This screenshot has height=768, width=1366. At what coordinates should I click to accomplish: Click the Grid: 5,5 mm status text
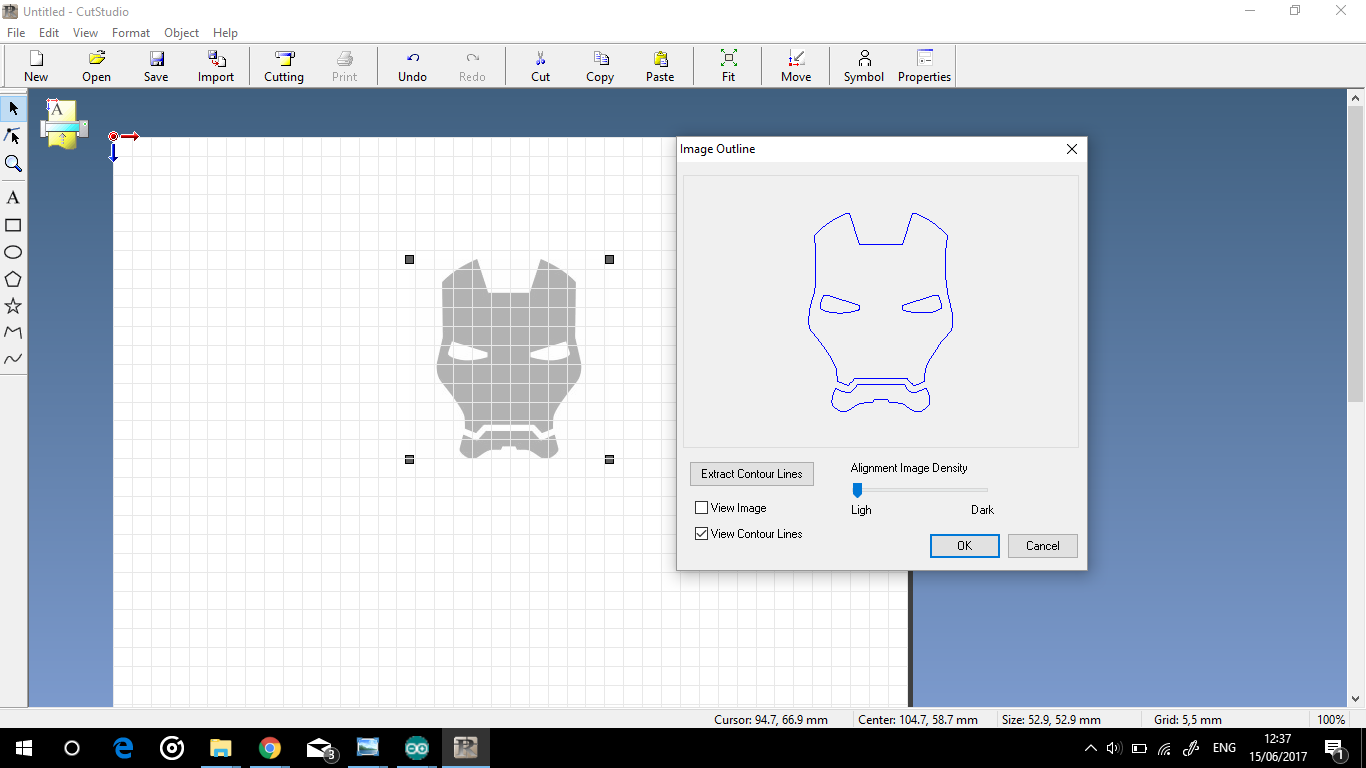(1188, 719)
